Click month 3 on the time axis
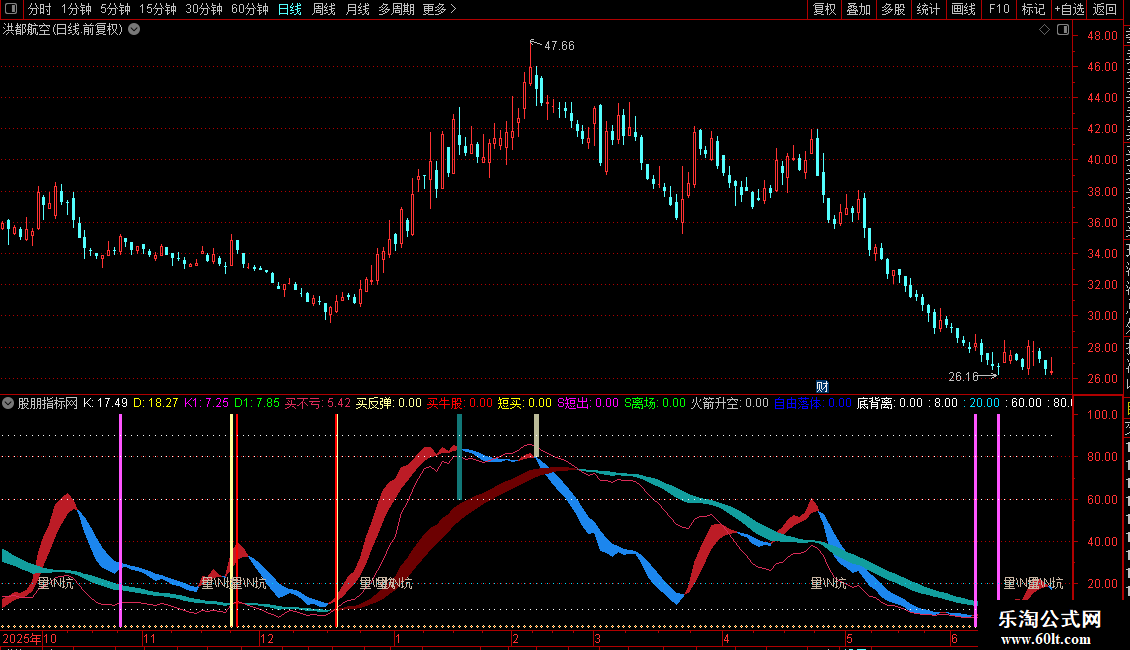 [x=597, y=638]
